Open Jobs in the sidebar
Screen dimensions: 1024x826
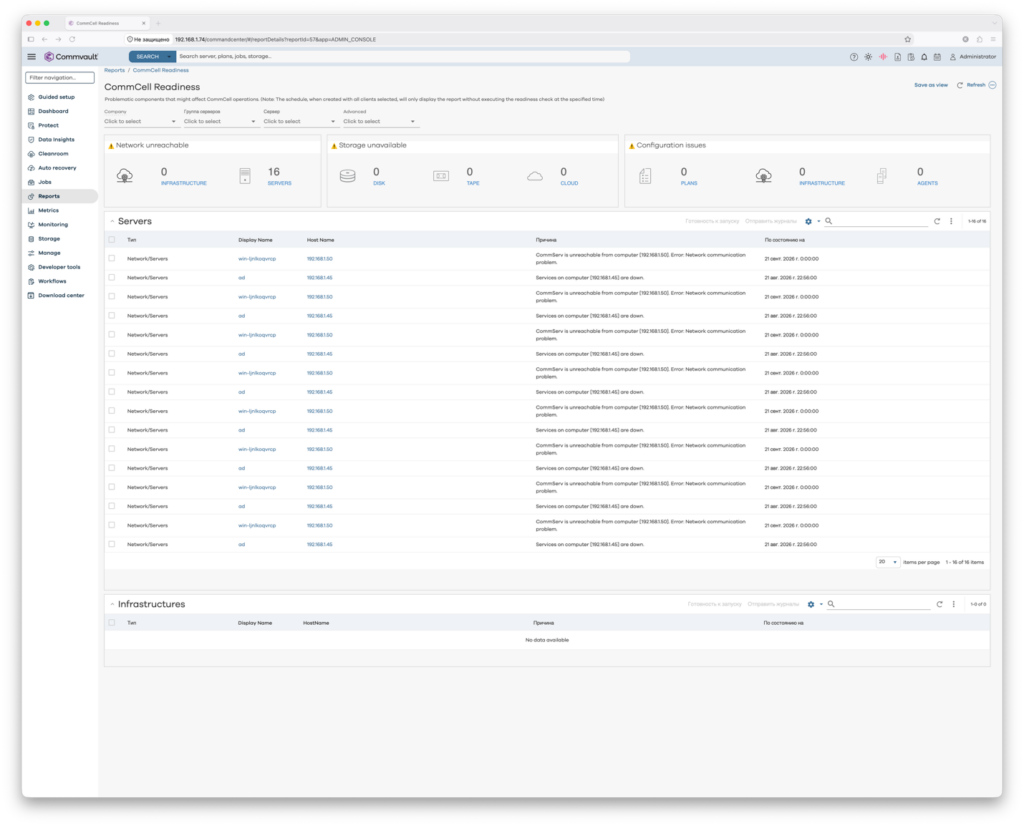coord(44,182)
